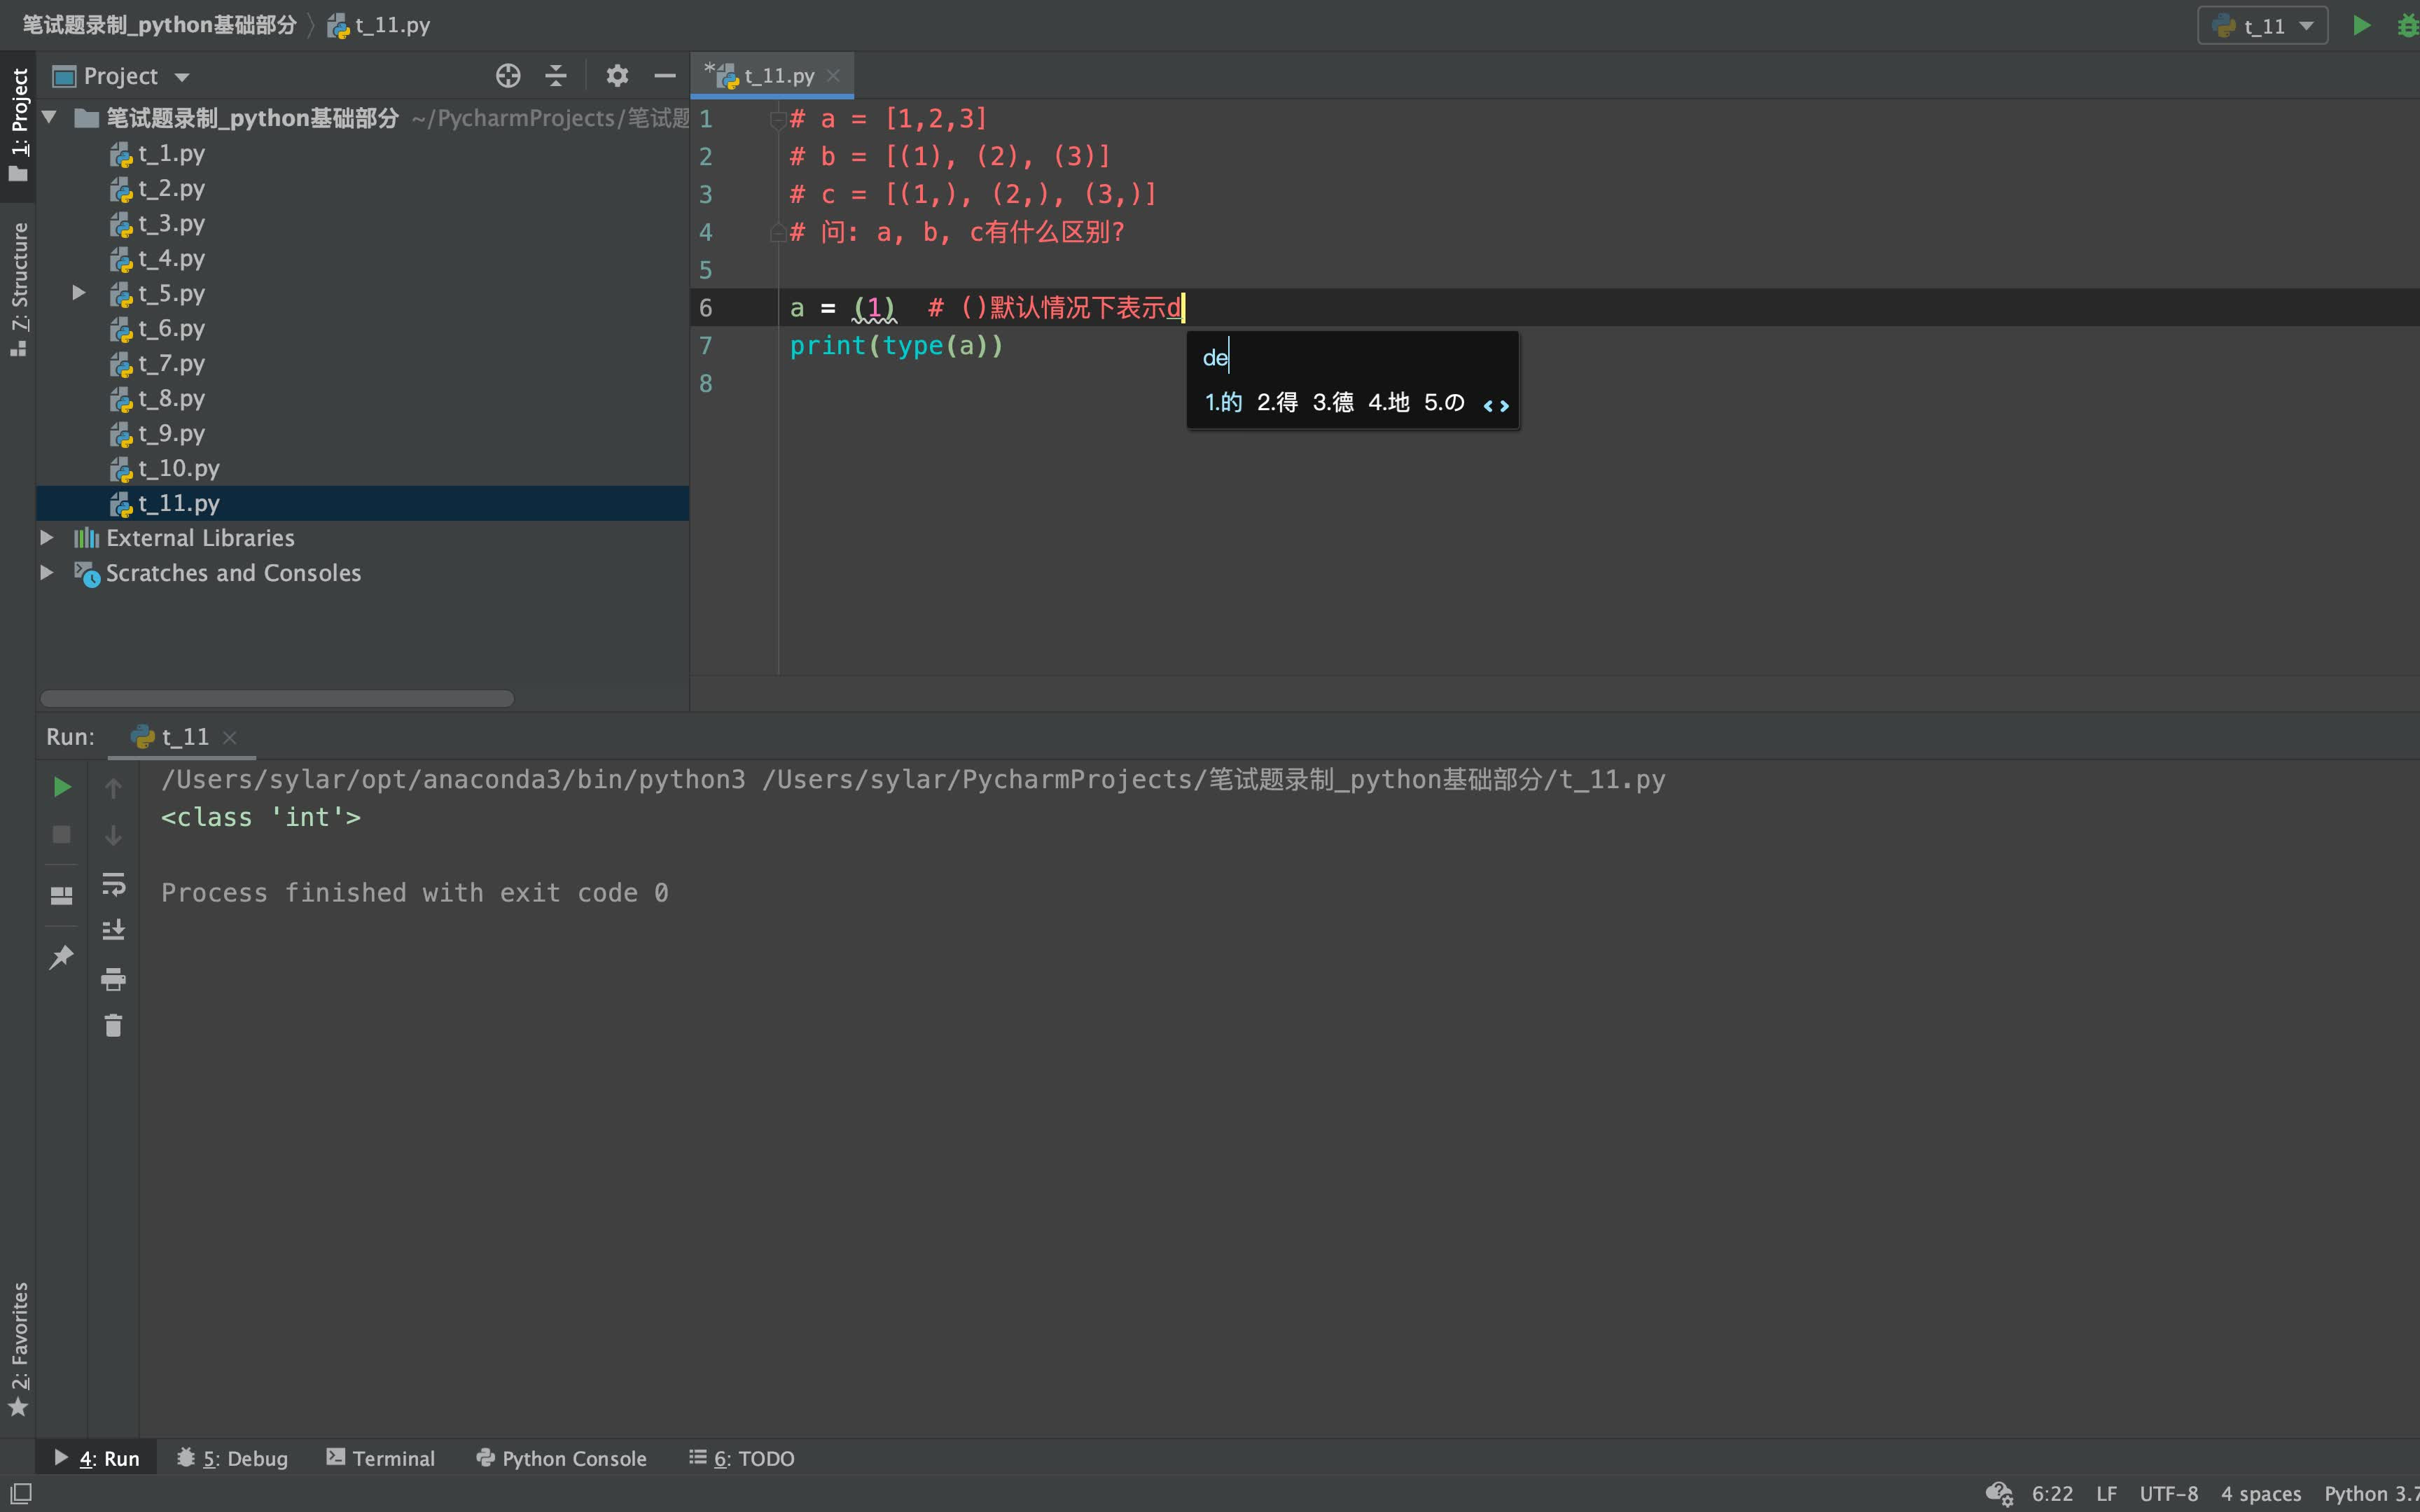The width and height of the screenshot is (2420, 1512).
Task: Expand External Libraries
Action: coord(46,538)
